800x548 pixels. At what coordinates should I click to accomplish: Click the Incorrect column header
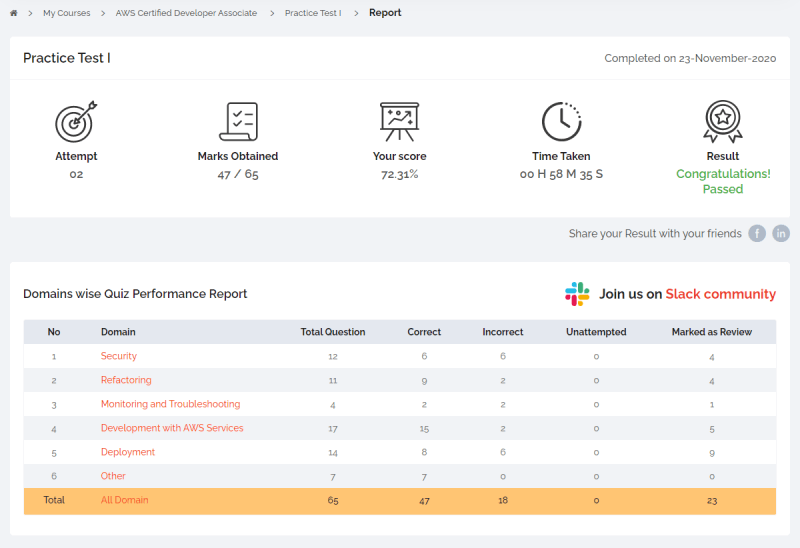tap(503, 332)
